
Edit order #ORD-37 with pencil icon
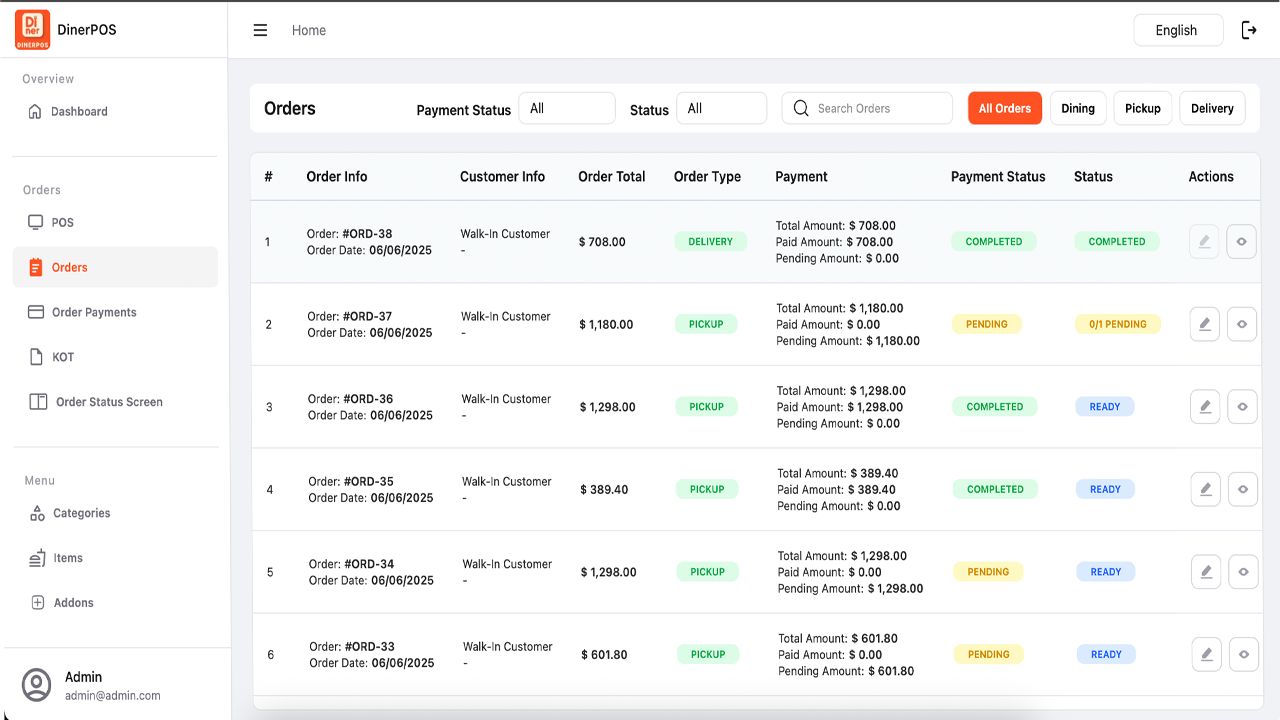click(1205, 324)
